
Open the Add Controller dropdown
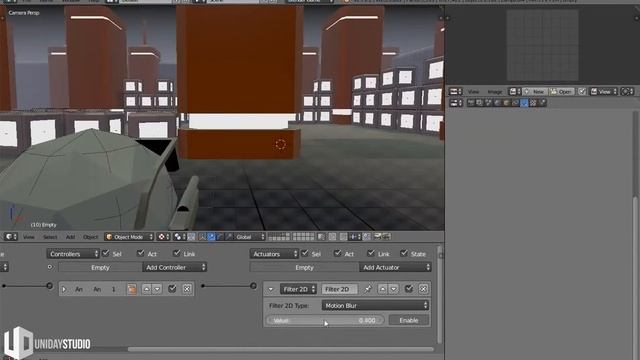point(174,267)
